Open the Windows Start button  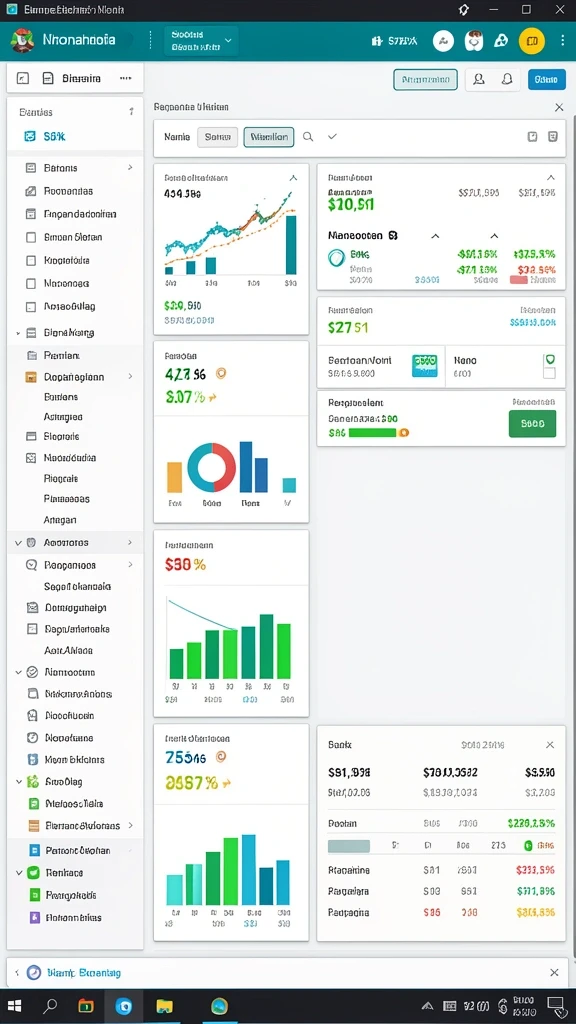click(14, 1006)
